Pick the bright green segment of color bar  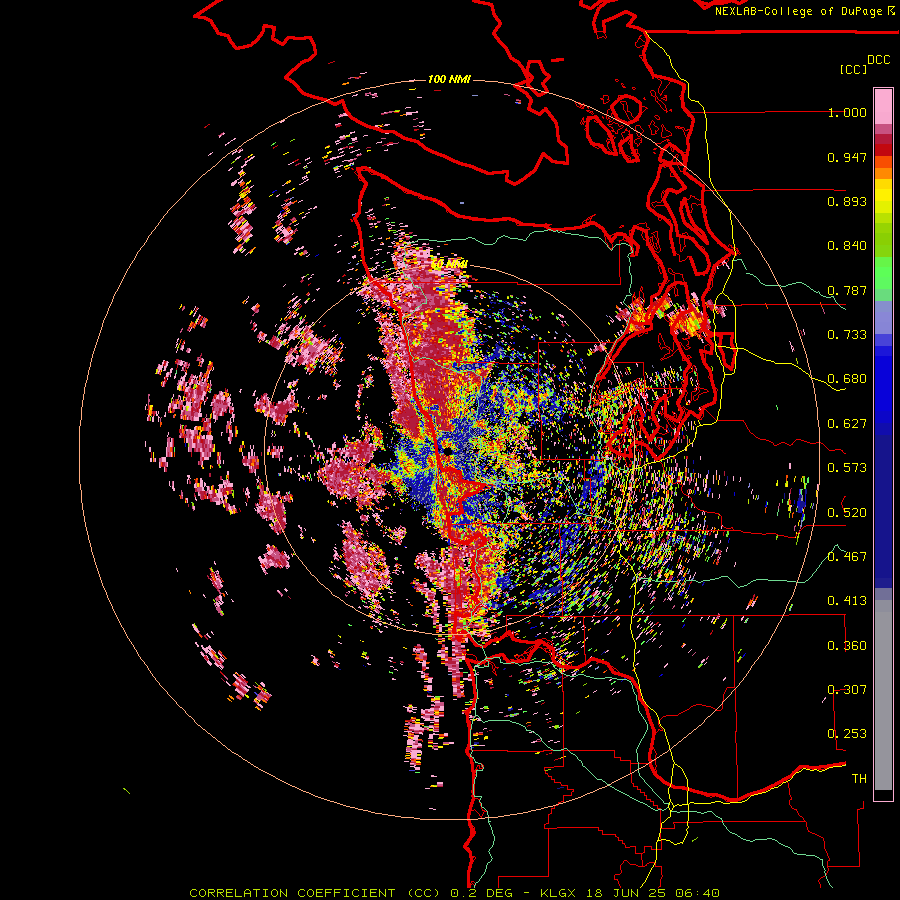coord(883,273)
